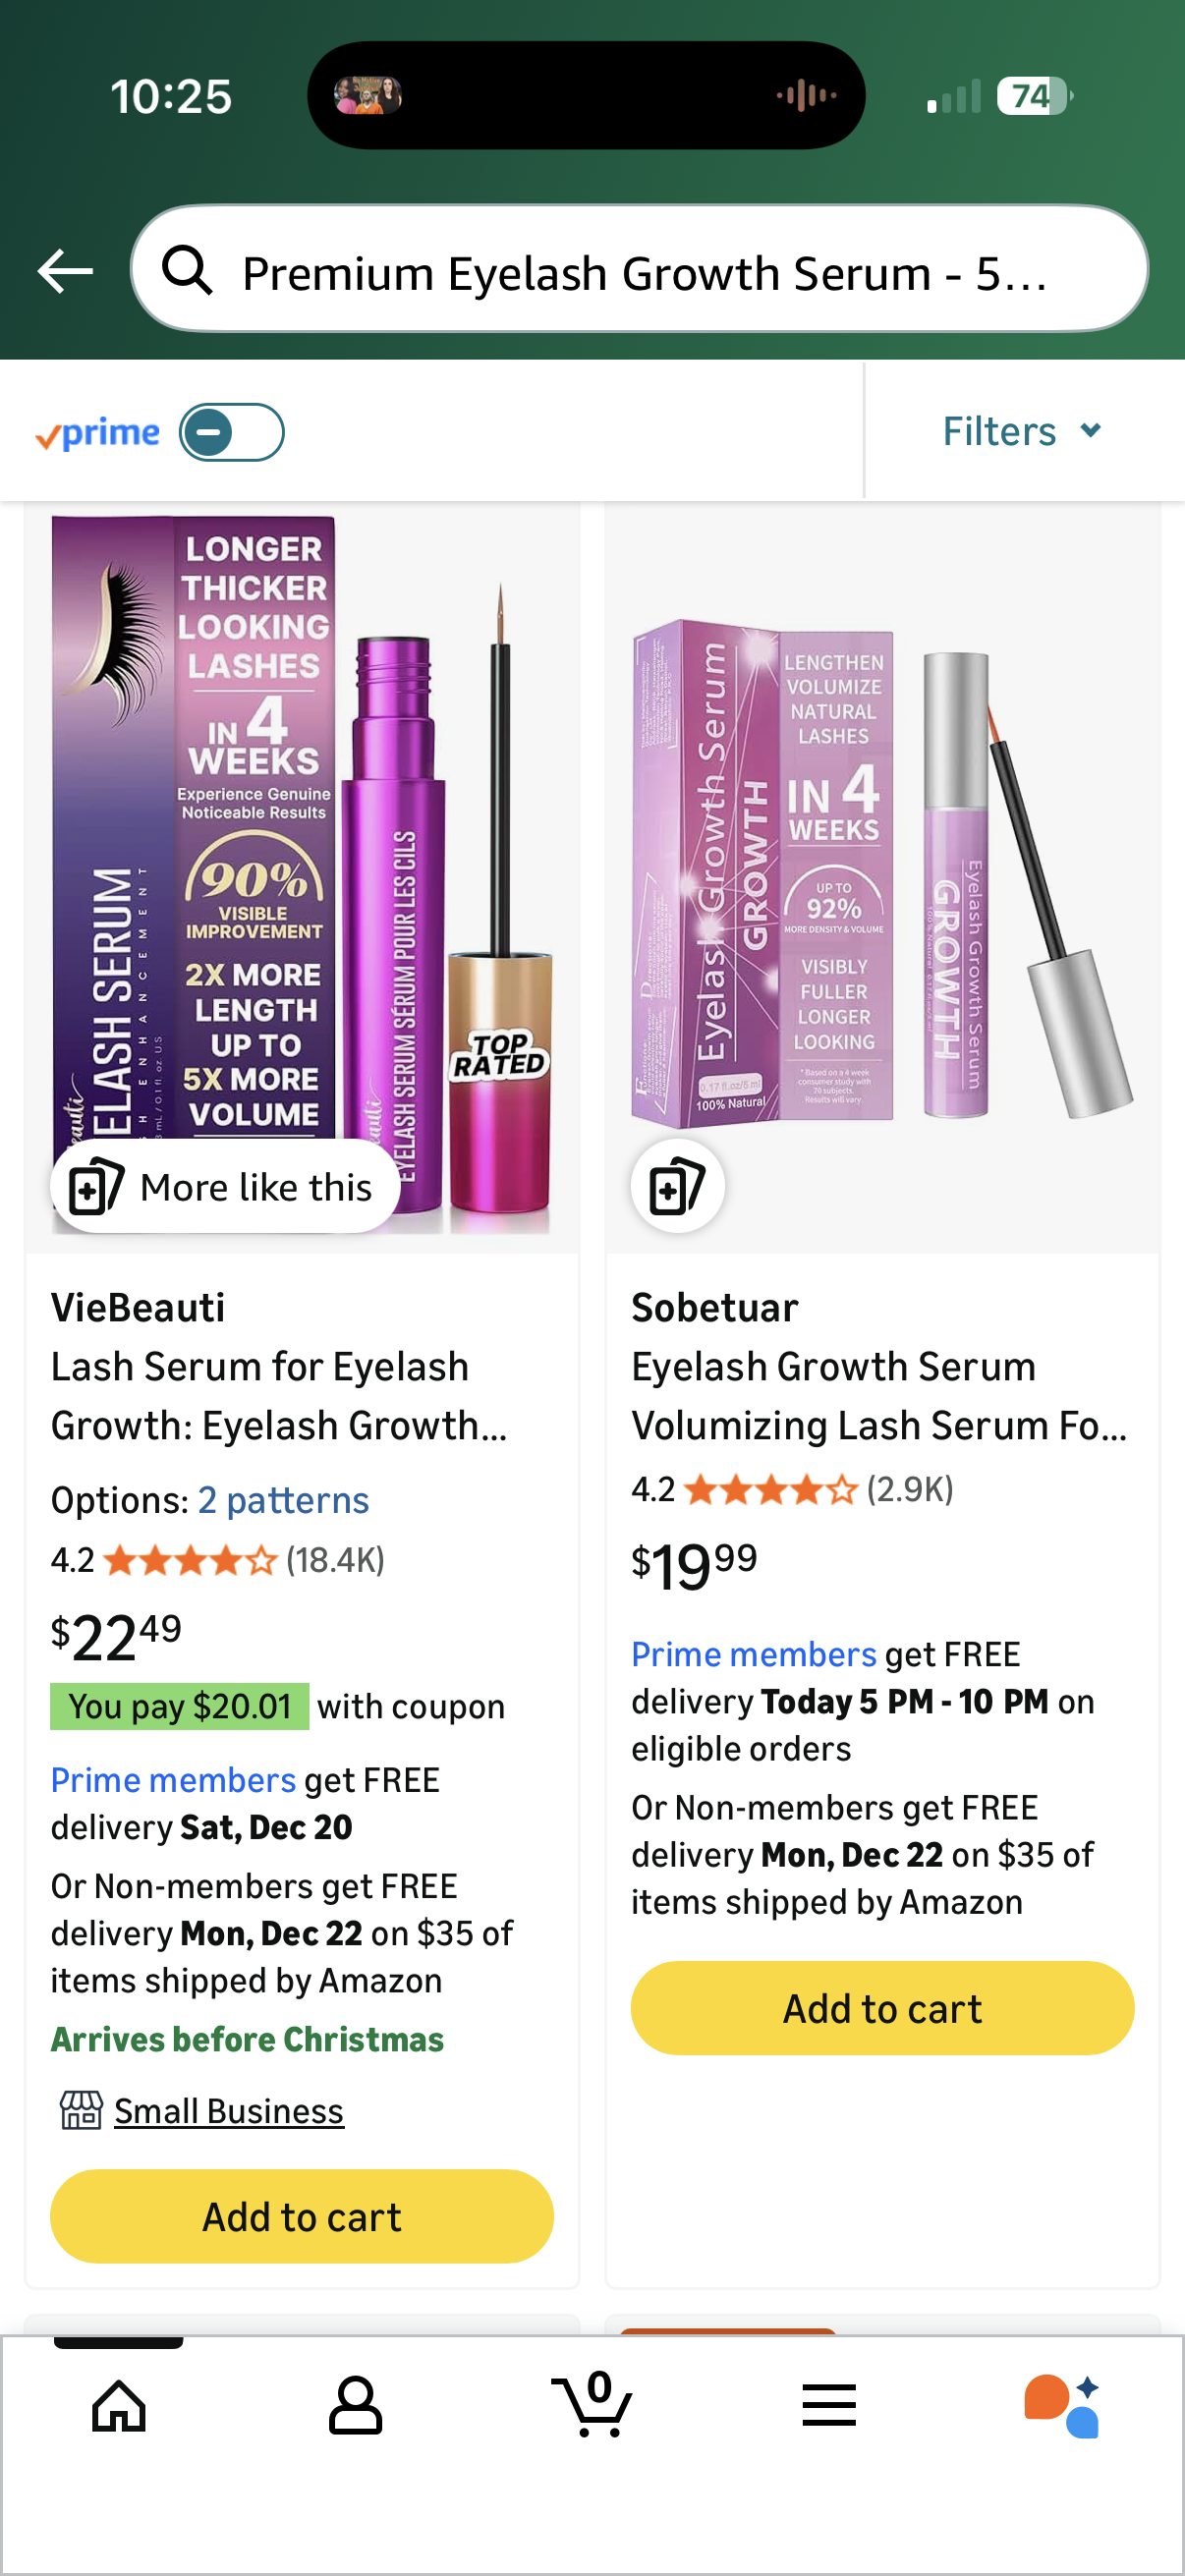Add the Sobetuar serum to cart

coord(880,2008)
